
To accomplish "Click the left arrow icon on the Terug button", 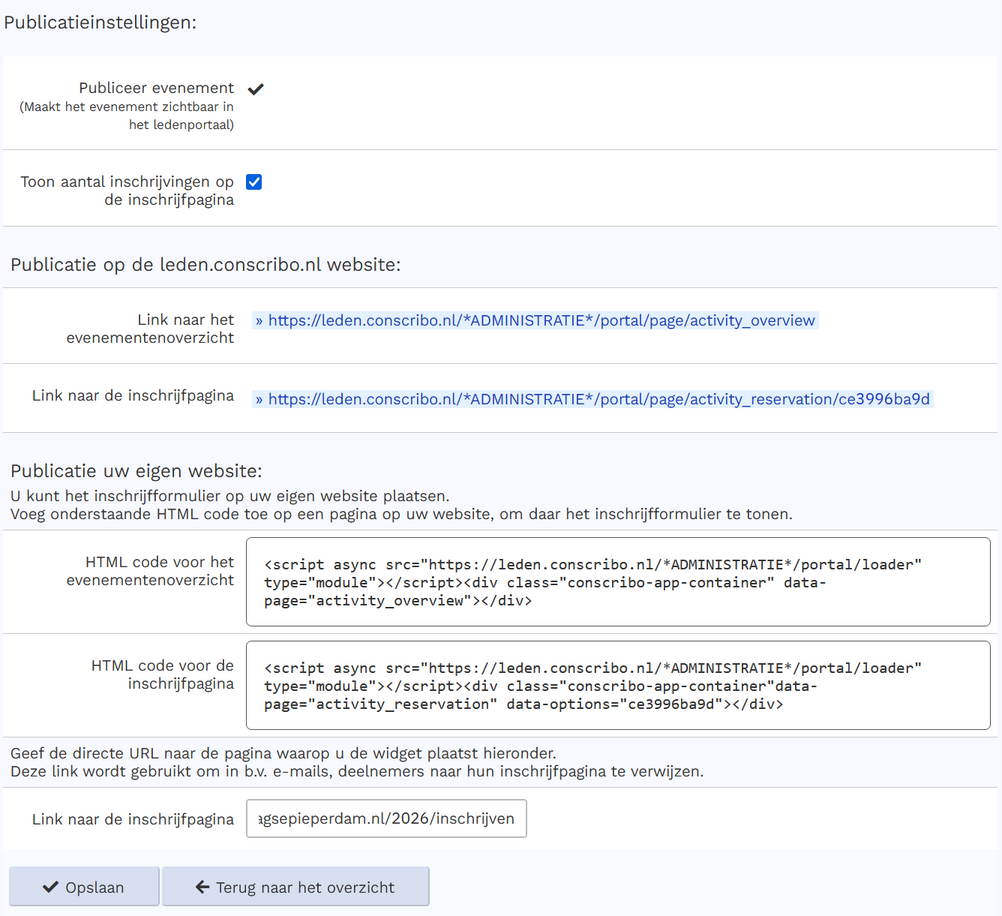I will [x=202, y=887].
